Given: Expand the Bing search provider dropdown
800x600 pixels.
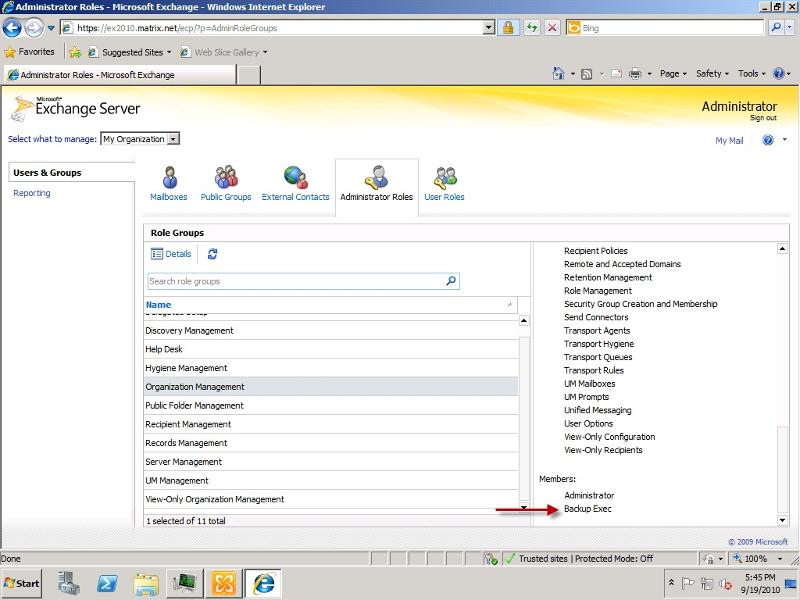Looking at the screenshot, I should [790, 28].
